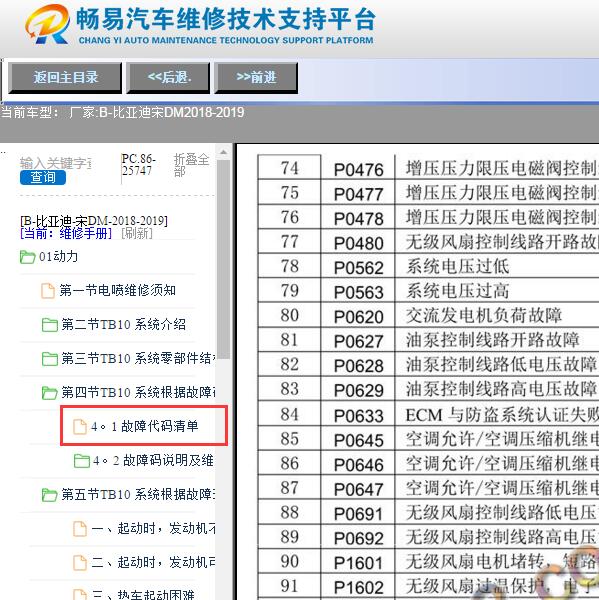This screenshot has height=600, width=599.
Task: Click row number 74 cell
Action: (289, 168)
